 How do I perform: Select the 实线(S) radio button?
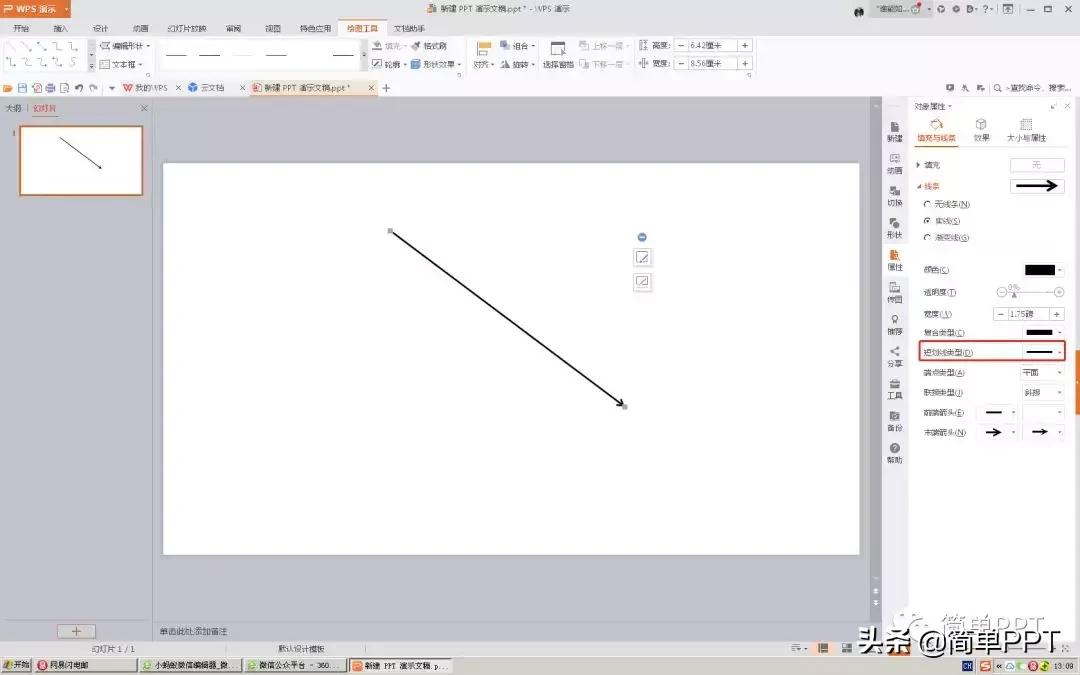[927, 220]
